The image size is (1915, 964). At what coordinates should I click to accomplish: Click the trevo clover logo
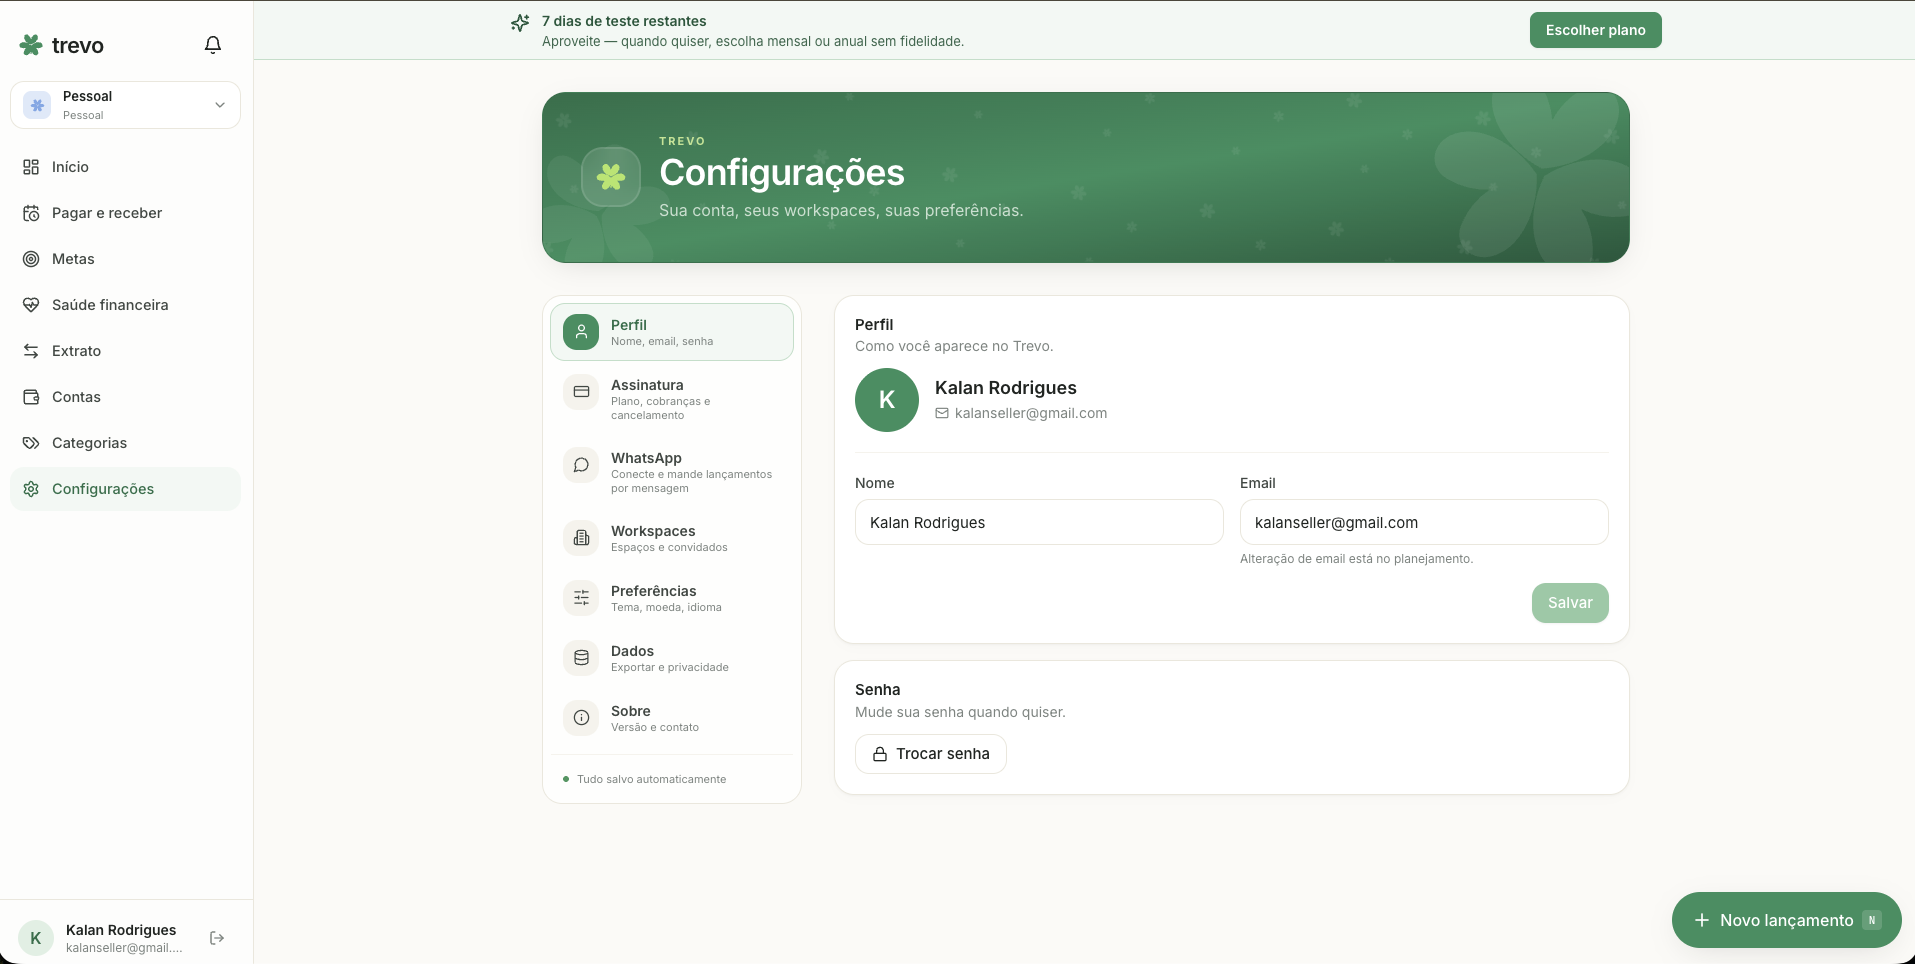pyautogui.click(x=31, y=45)
